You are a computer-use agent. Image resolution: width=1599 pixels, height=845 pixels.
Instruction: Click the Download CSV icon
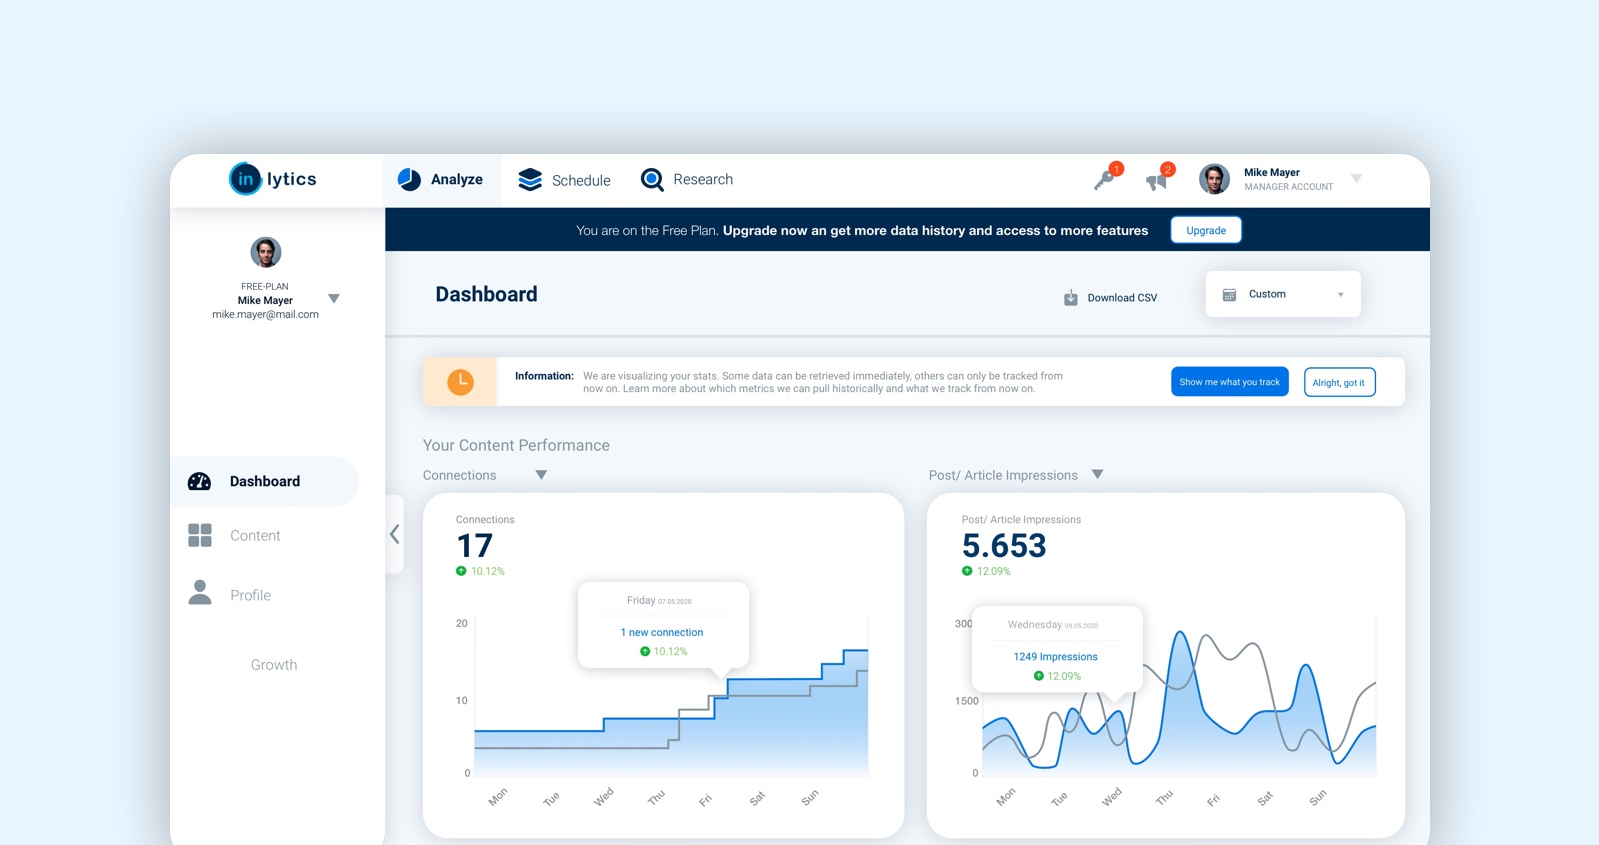pos(1070,297)
